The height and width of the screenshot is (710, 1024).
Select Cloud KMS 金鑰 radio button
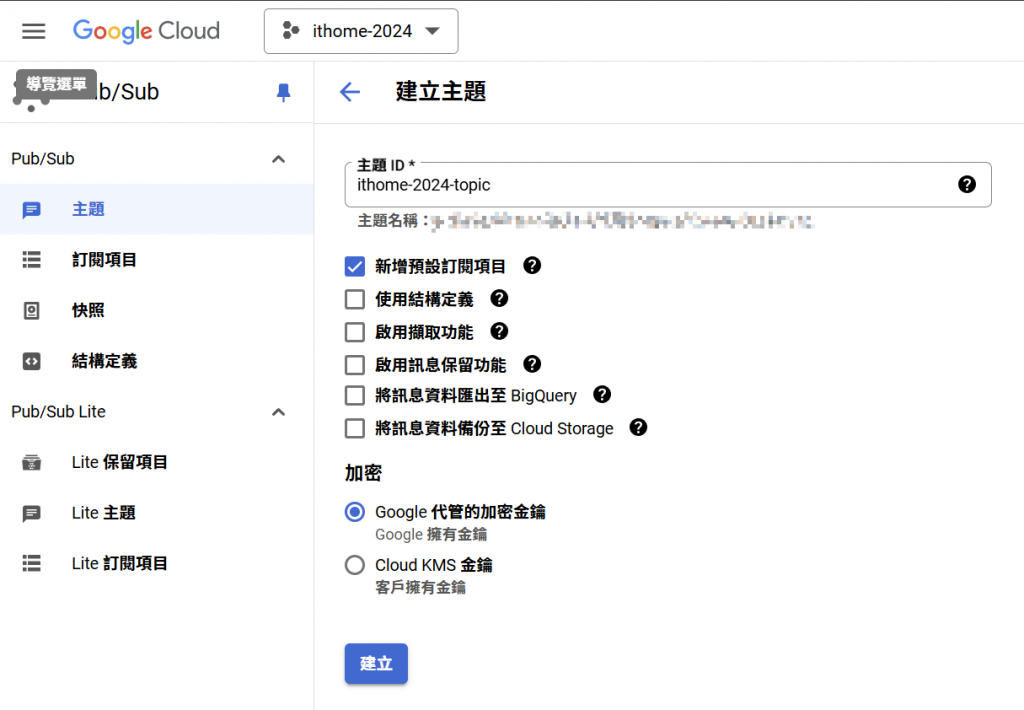[x=355, y=565]
